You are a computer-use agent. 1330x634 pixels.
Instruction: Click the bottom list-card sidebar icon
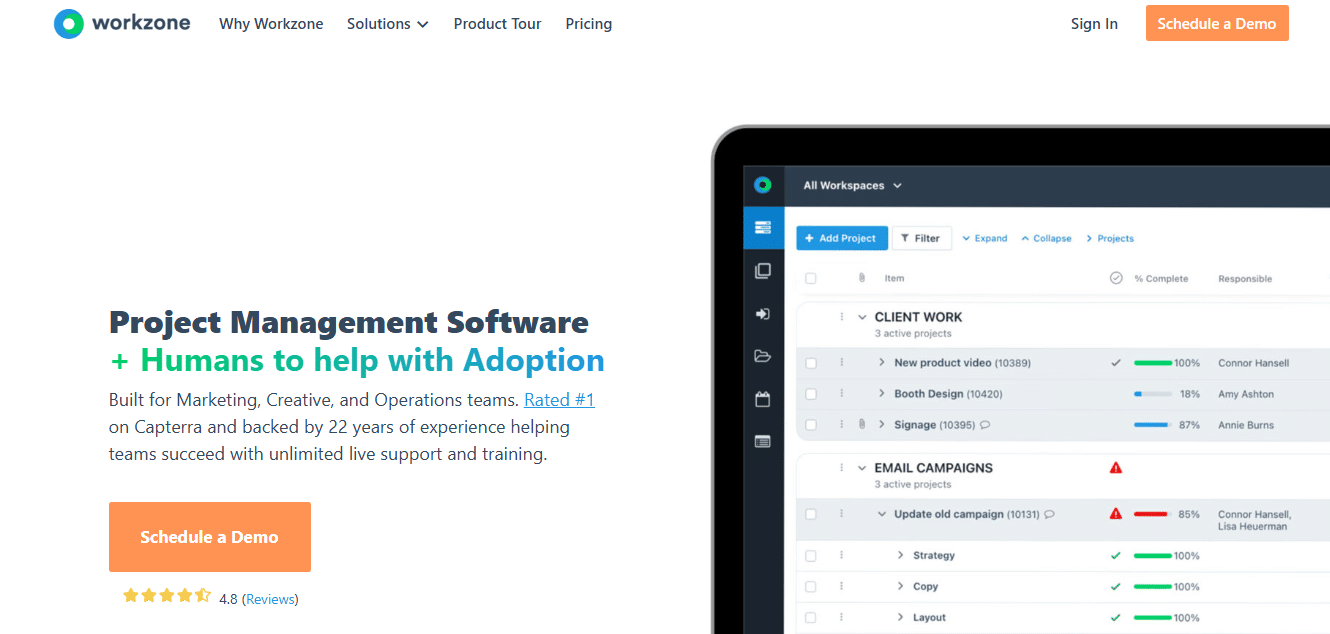tap(763, 441)
